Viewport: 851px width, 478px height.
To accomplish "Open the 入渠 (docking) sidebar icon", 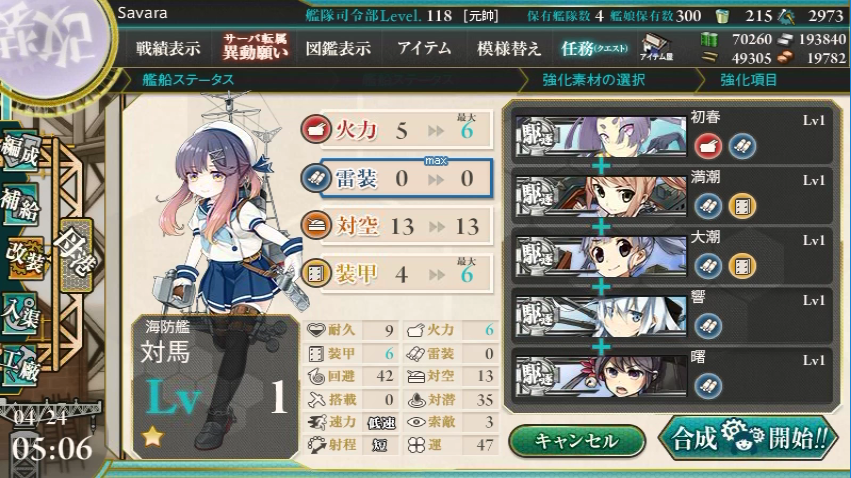I will click(21, 313).
